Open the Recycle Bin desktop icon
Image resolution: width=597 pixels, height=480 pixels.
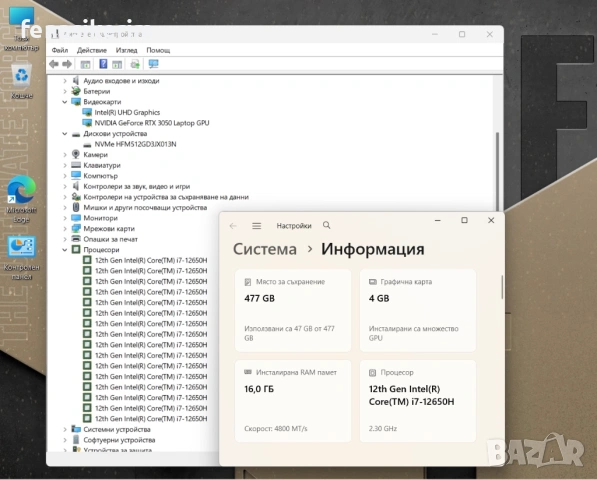[x=21, y=81]
